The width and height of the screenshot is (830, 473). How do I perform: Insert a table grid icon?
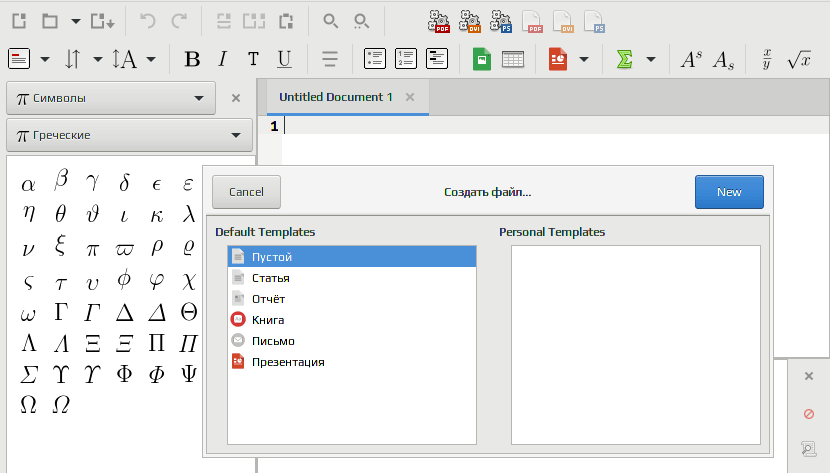(x=512, y=59)
